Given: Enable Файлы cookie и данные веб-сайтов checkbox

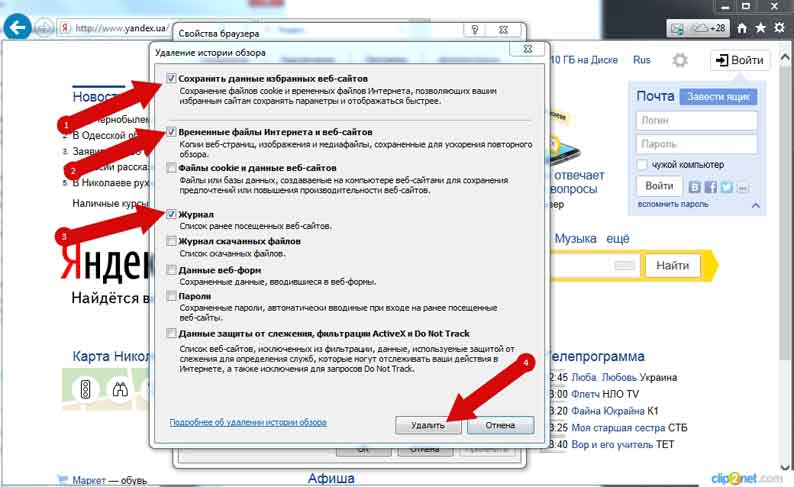Looking at the screenshot, I should tap(171, 168).
